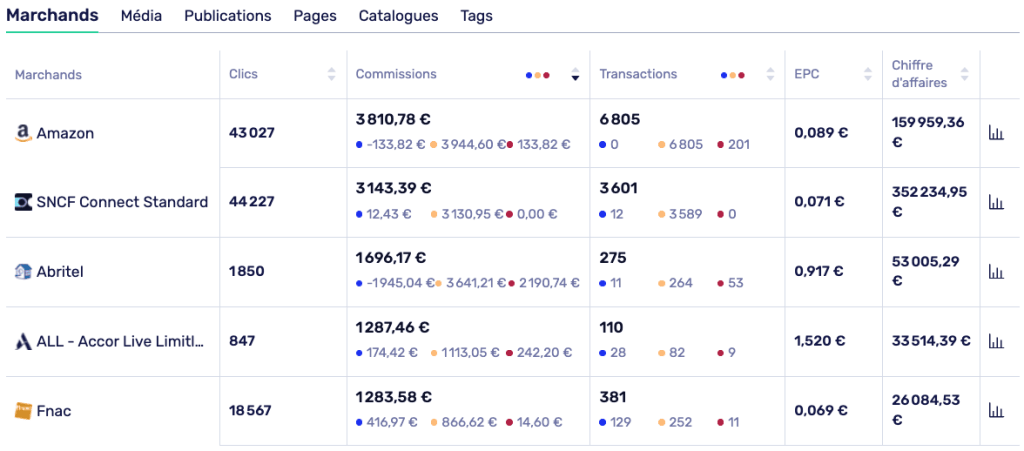The width and height of the screenshot is (1024, 451).
Task: Select Amazon clicks value 43 027
Action: pyautogui.click(x=252, y=132)
